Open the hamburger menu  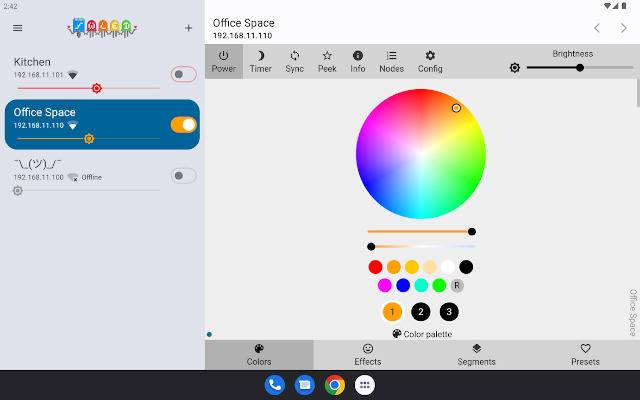point(18,28)
